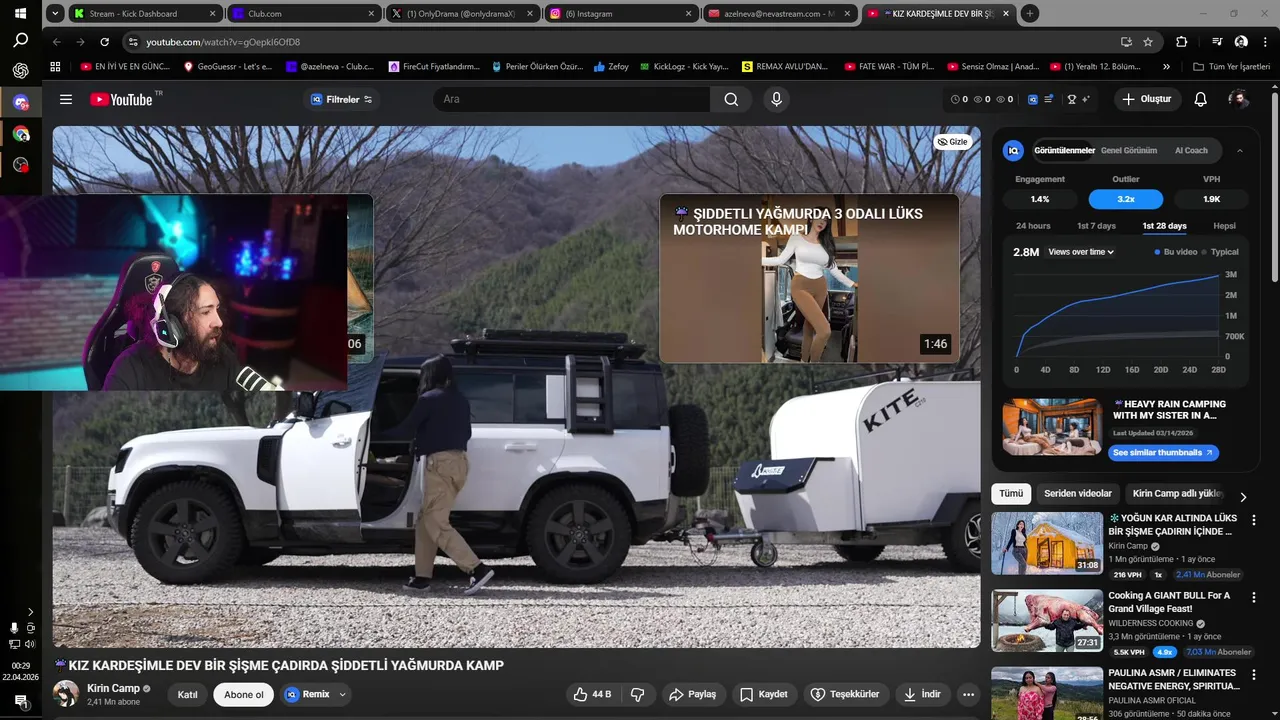Screen dimensions: 1280x720
Task: Open a new browser tab
Action: tap(1030, 13)
